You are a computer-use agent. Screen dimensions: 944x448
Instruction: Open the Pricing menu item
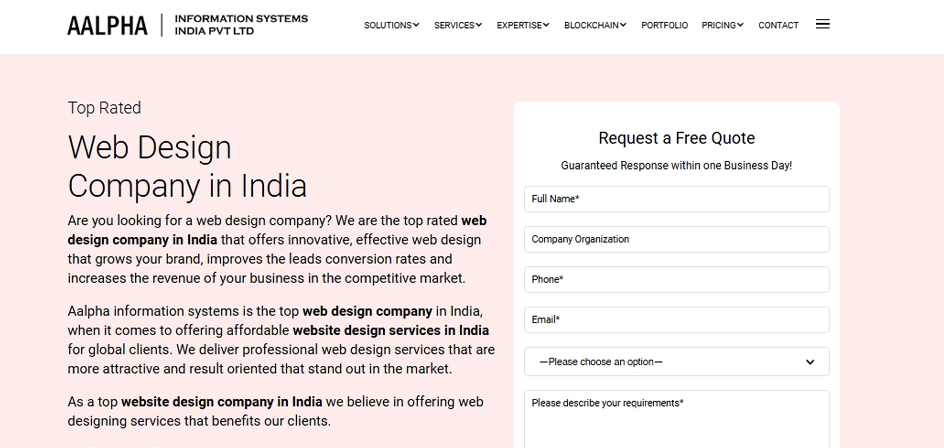[x=722, y=25]
